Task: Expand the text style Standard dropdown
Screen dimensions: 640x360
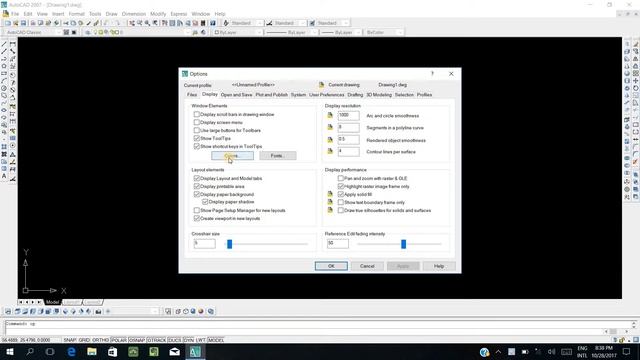Action: pyautogui.click(x=260, y=23)
